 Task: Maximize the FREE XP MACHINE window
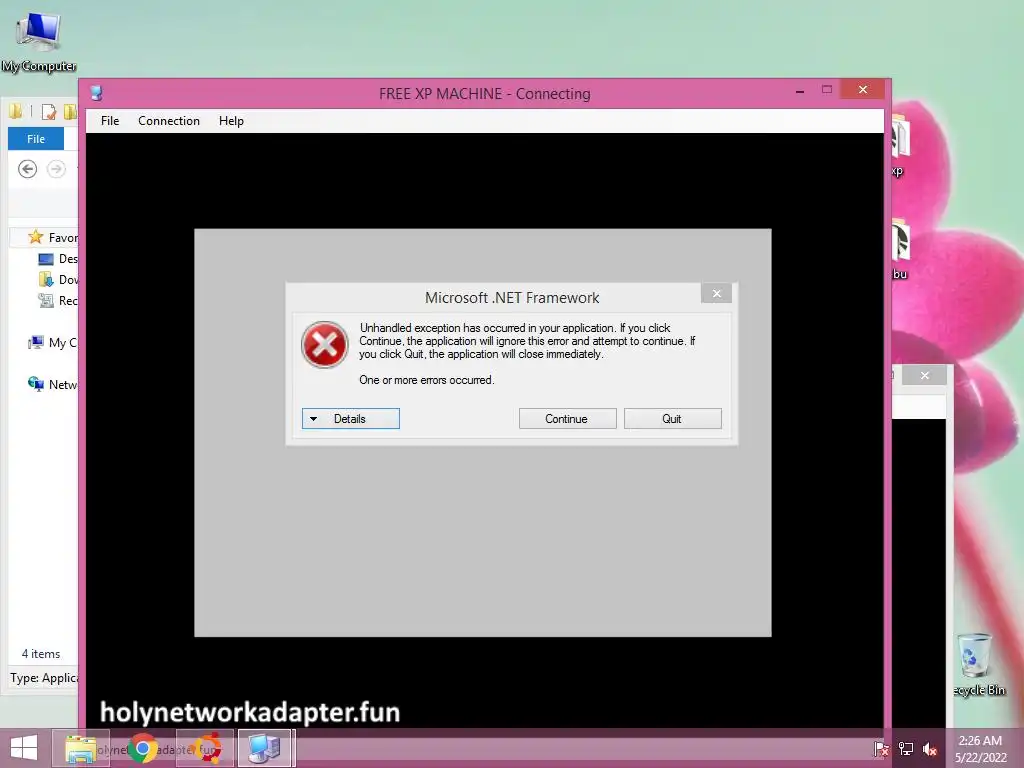pos(827,89)
